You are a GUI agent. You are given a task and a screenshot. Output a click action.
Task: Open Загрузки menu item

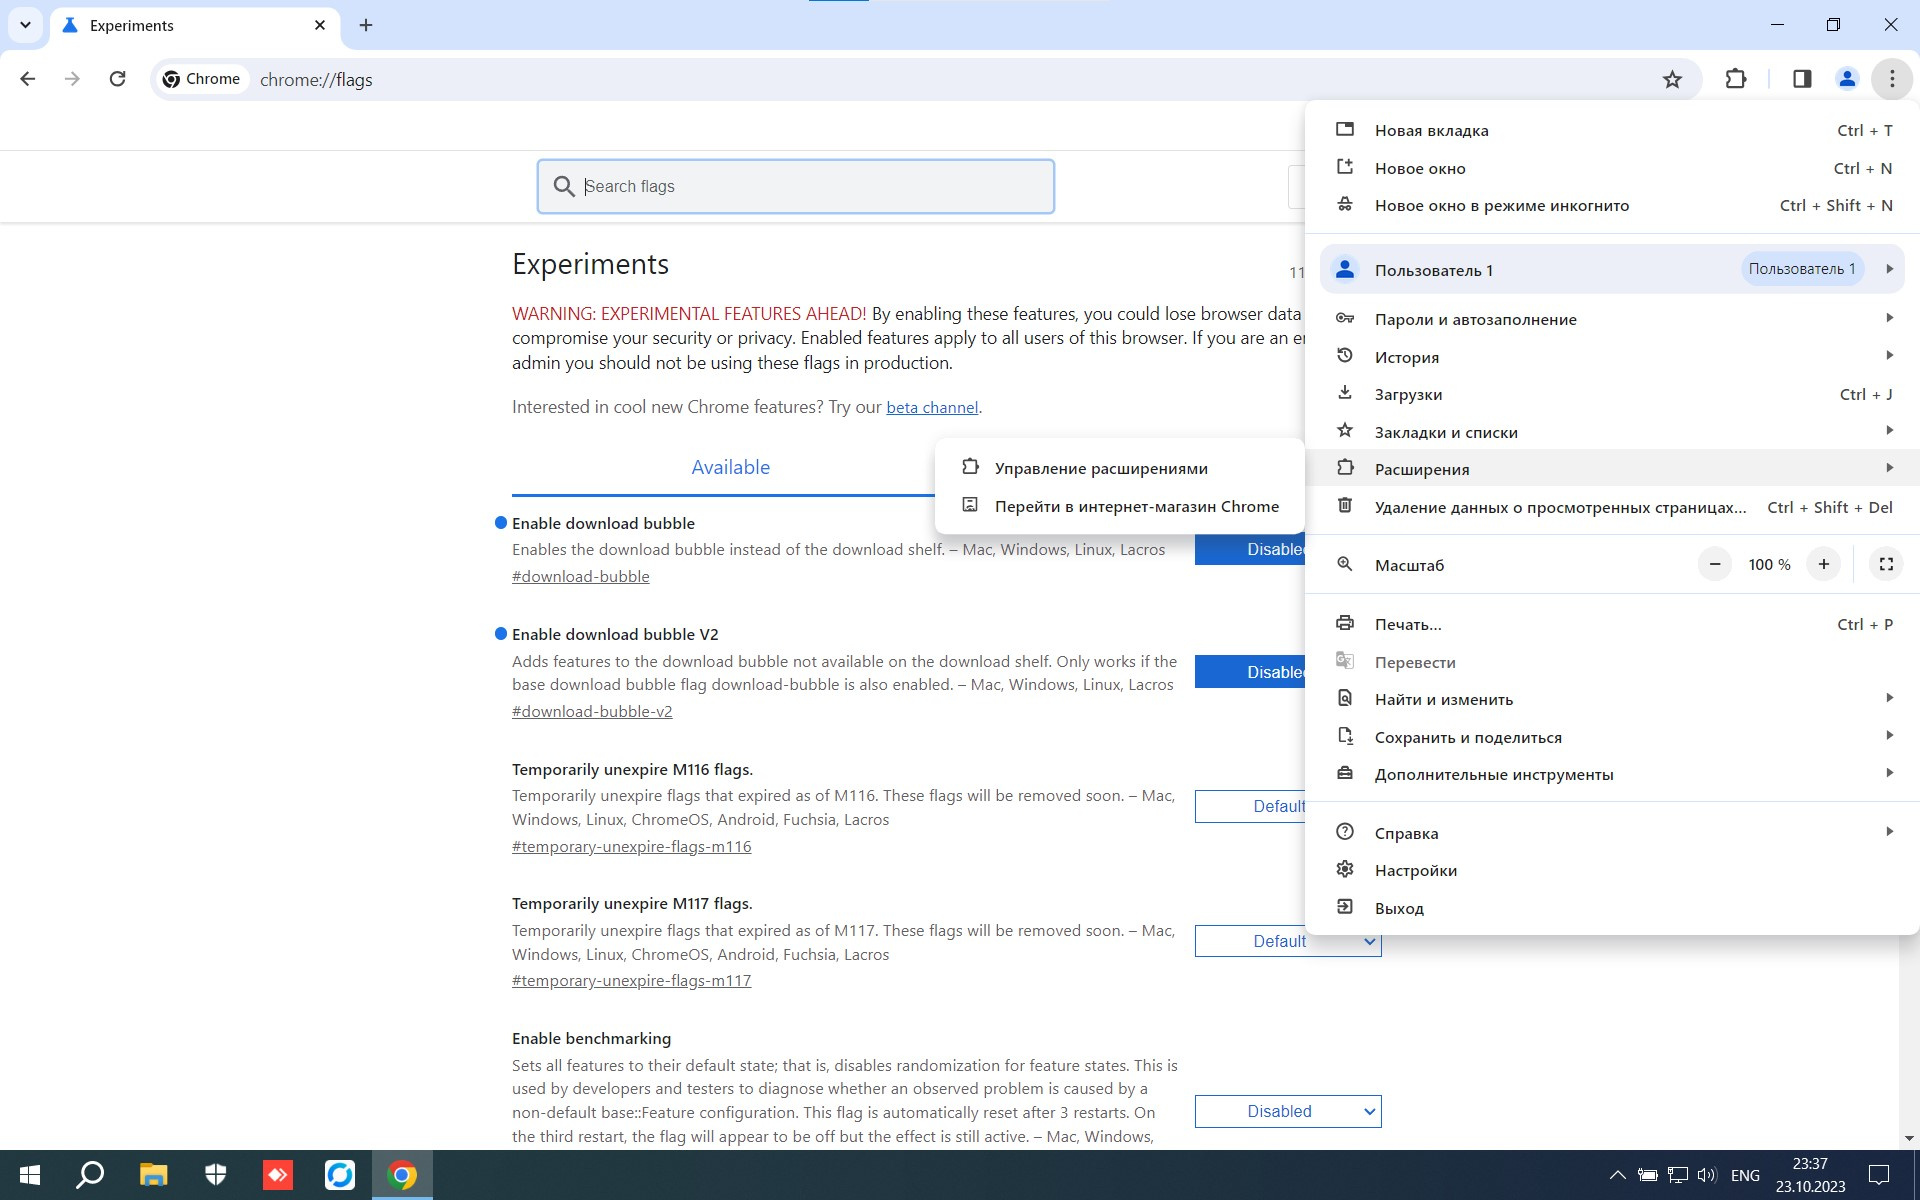(1612, 394)
